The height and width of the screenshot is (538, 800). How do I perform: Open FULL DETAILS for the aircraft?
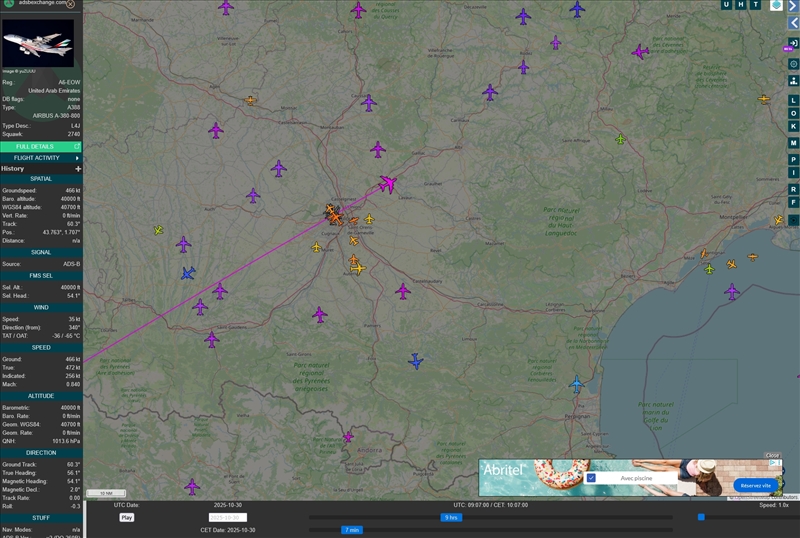coord(41,146)
